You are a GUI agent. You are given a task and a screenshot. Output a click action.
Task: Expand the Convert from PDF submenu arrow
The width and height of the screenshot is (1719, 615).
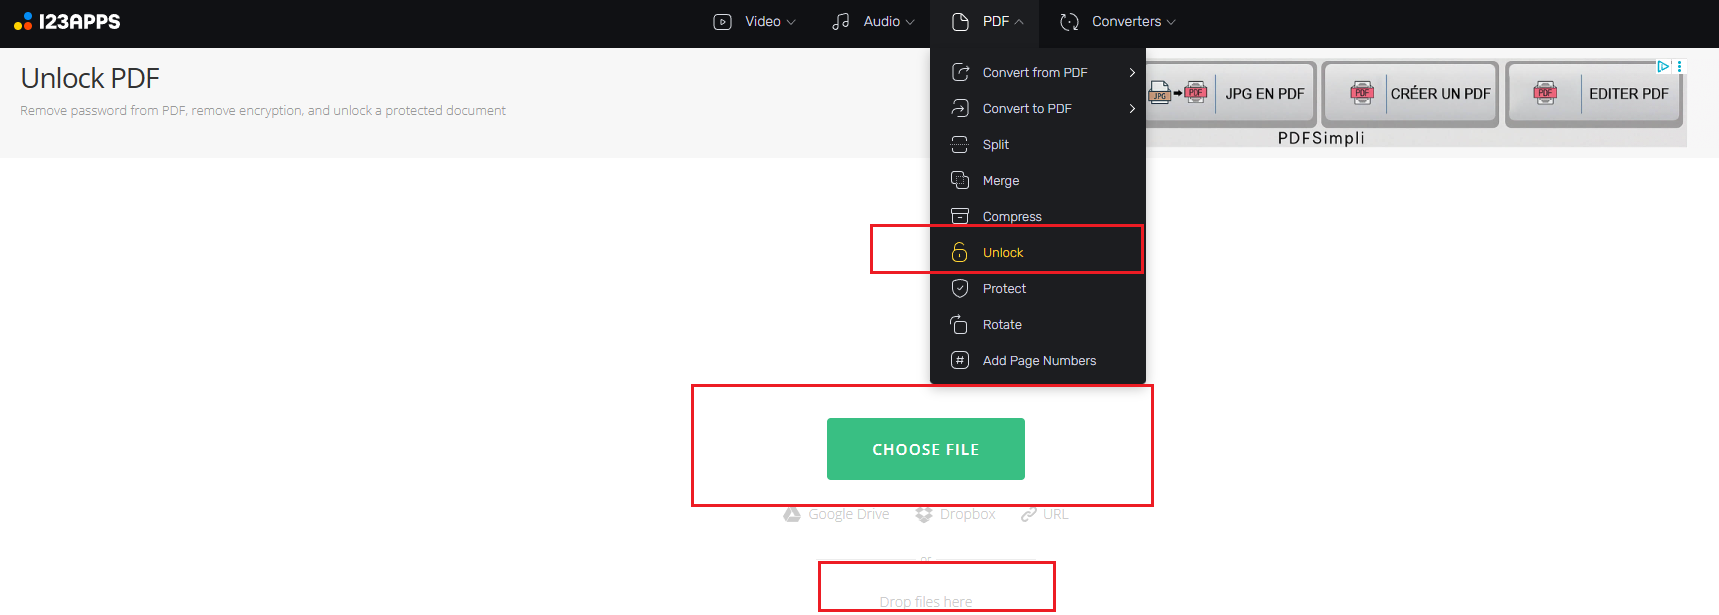point(1132,72)
